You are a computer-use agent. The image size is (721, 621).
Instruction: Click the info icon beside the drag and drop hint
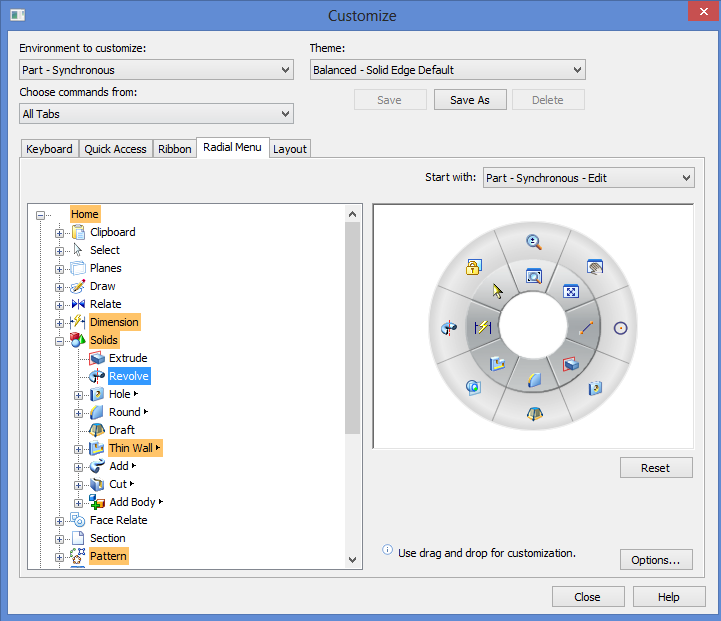tap(388, 550)
